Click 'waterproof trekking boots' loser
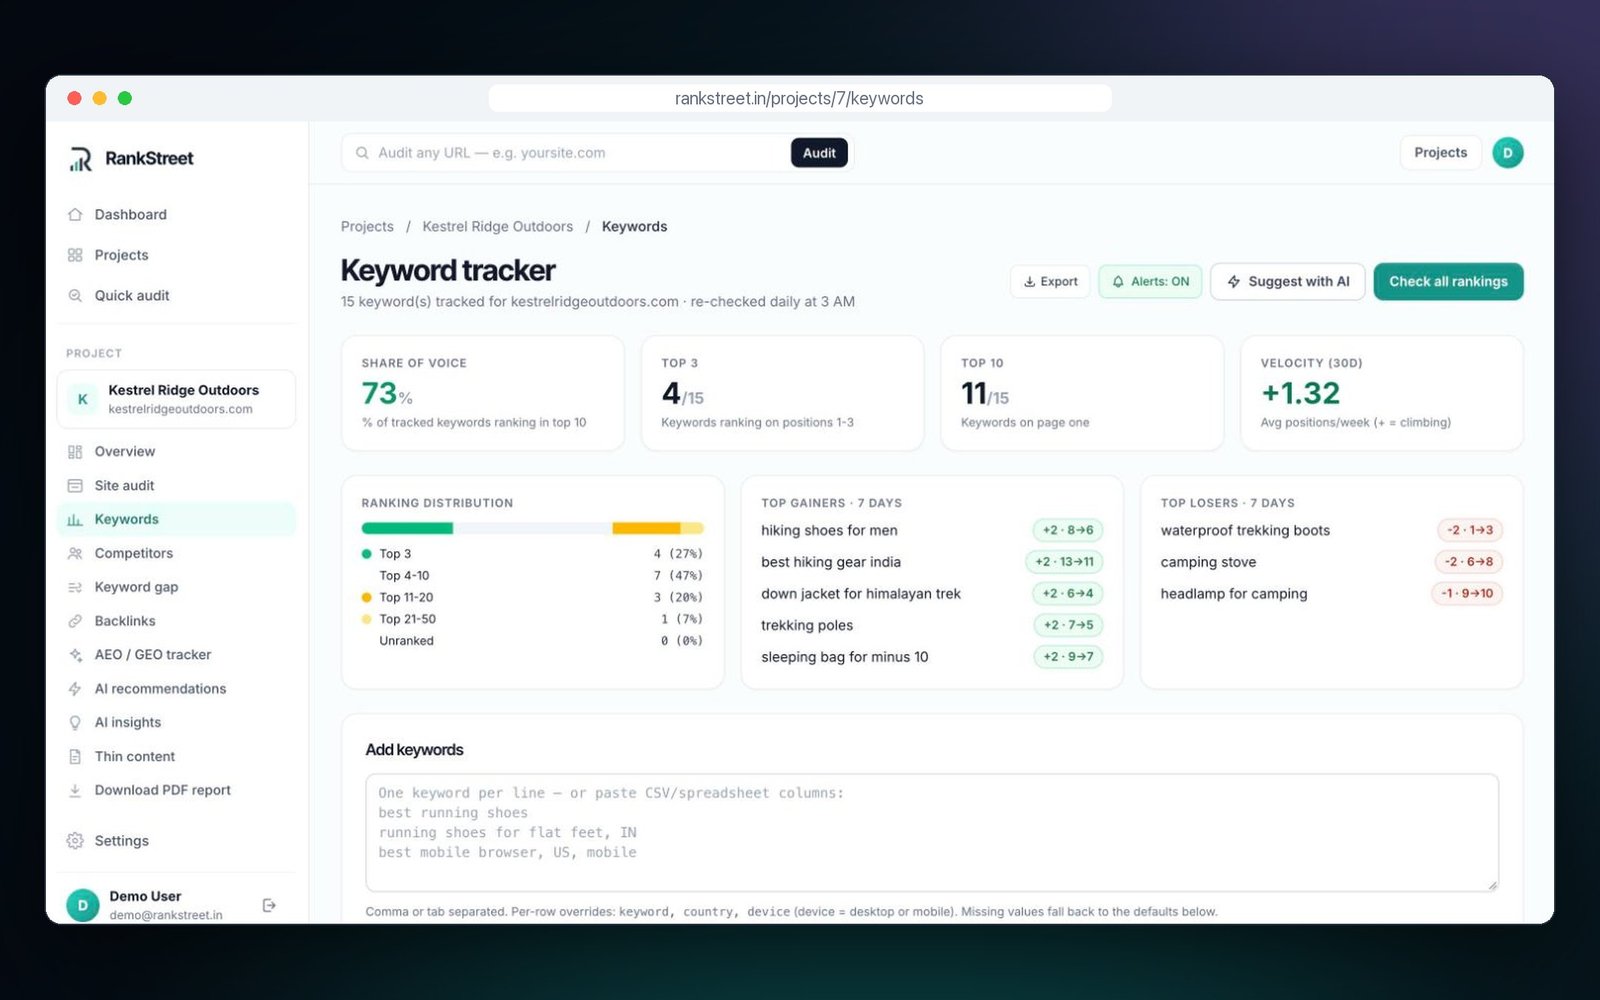Viewport: 1600px width, 1000px height. [x=1245, y=531]
